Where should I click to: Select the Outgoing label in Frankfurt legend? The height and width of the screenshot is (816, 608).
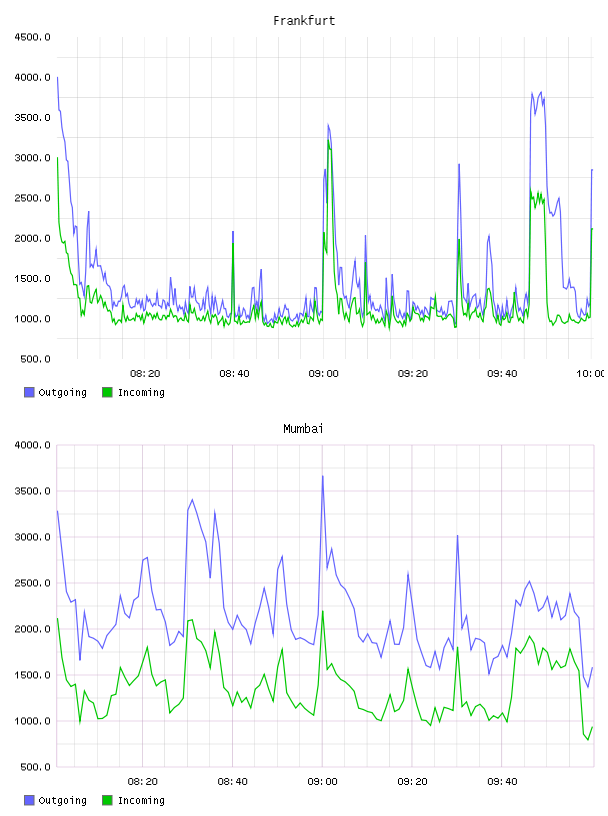click(x=62, y=392)
